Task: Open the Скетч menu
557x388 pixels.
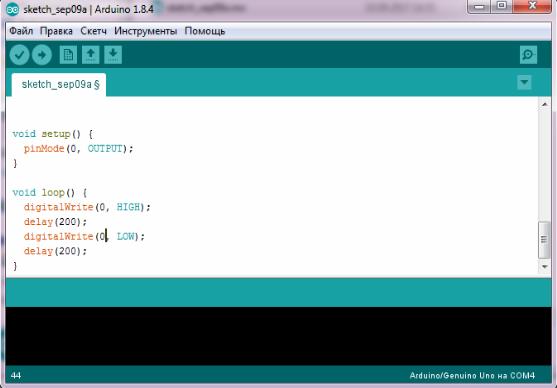Action: (x=93, y=31)
